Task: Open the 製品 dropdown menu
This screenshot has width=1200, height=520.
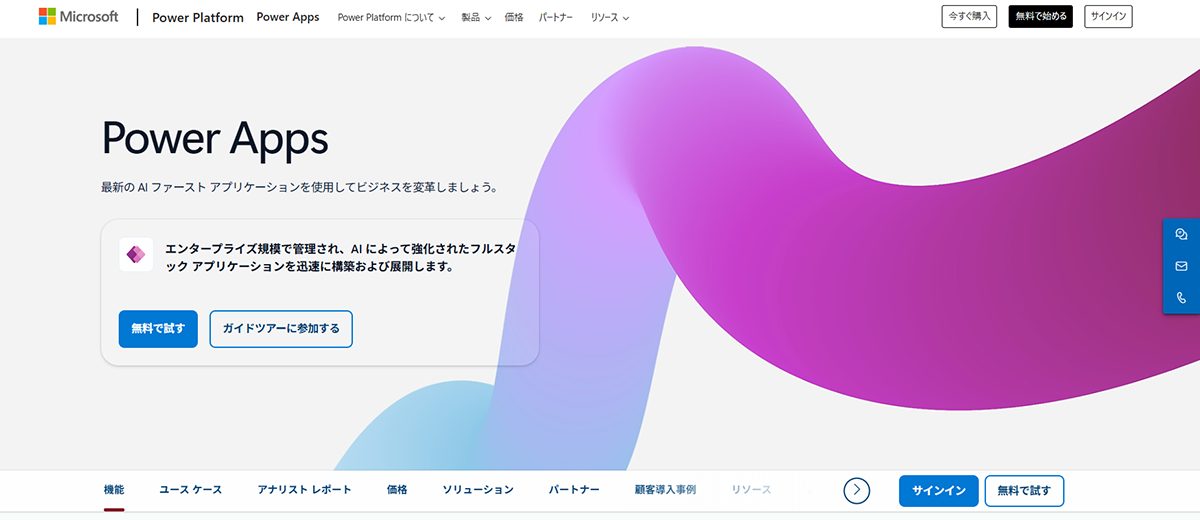Action: [x=476, y=18]
